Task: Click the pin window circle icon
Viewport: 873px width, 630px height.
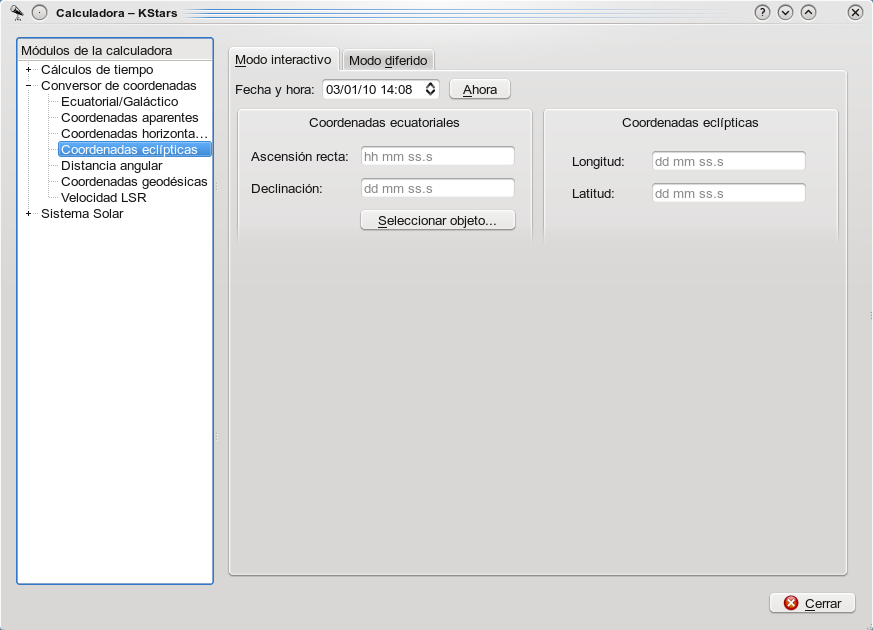Action: [39, 13]
